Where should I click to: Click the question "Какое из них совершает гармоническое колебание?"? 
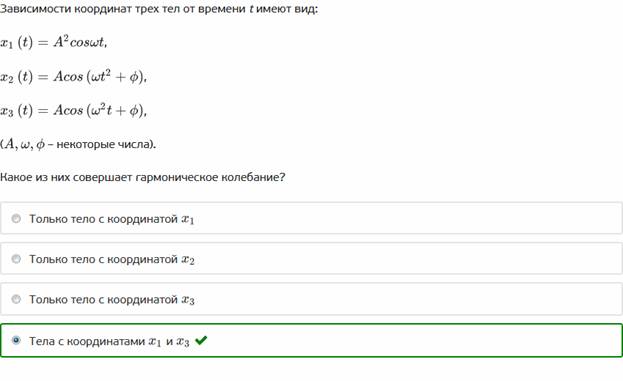pos(143,177)
